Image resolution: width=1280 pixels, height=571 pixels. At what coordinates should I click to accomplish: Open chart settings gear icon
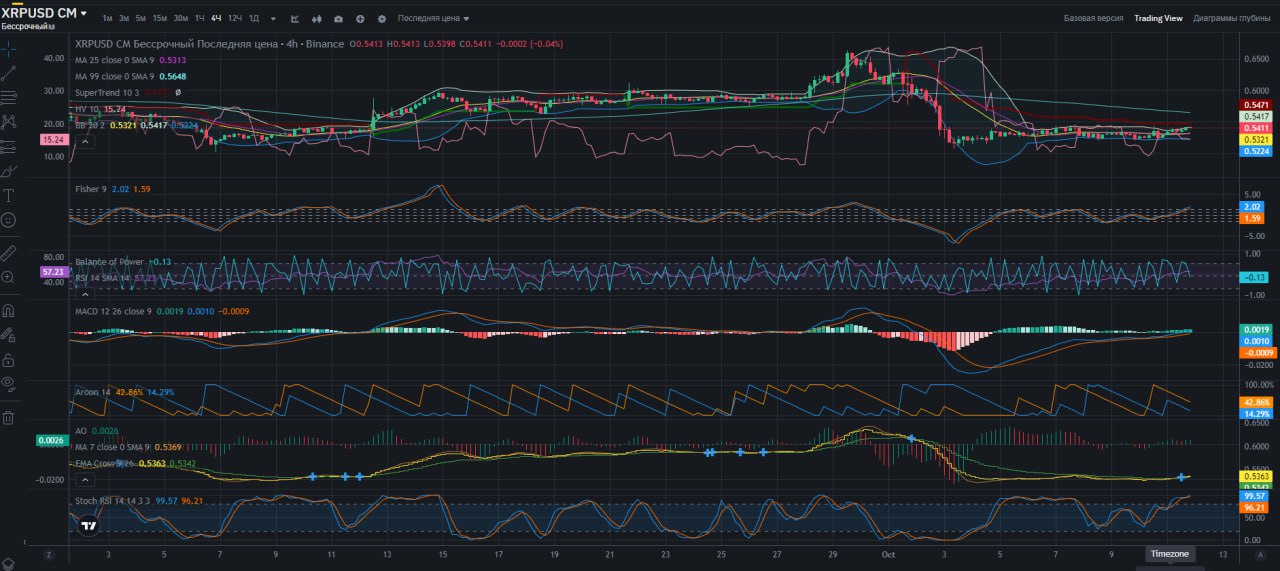tap(382, 19)
